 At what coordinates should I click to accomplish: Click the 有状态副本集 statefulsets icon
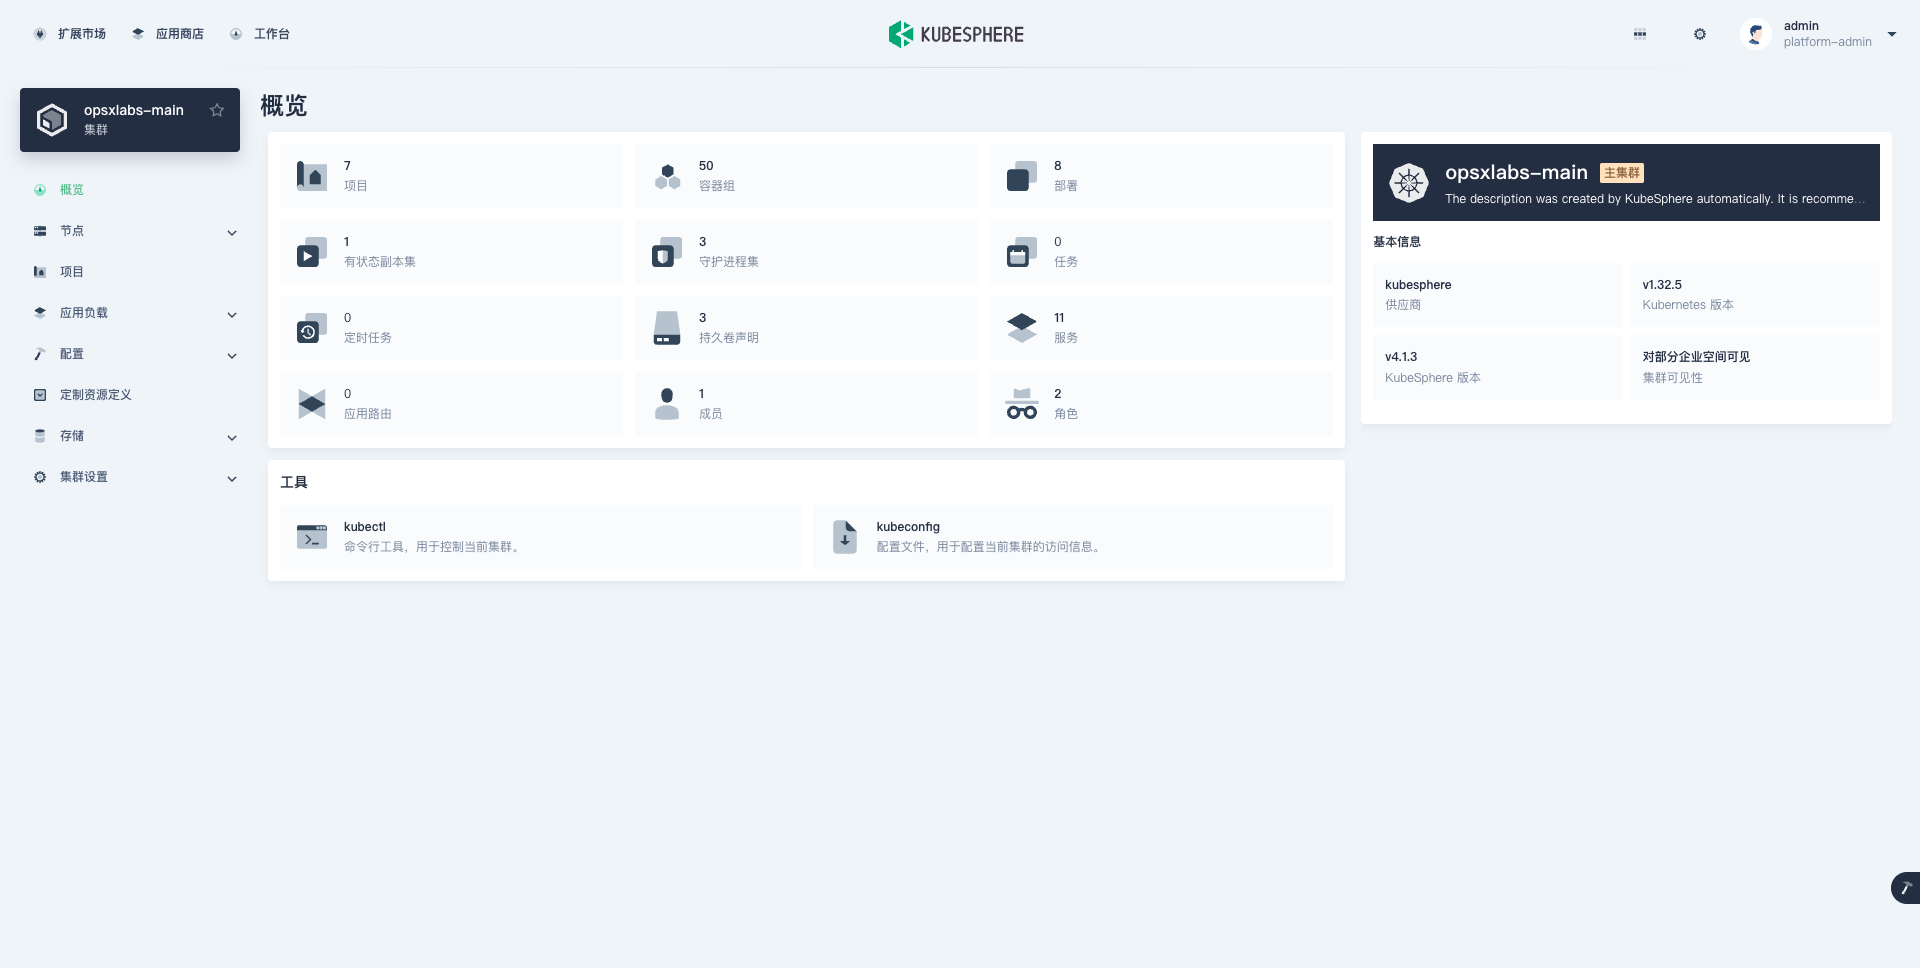tap(312, 252)
